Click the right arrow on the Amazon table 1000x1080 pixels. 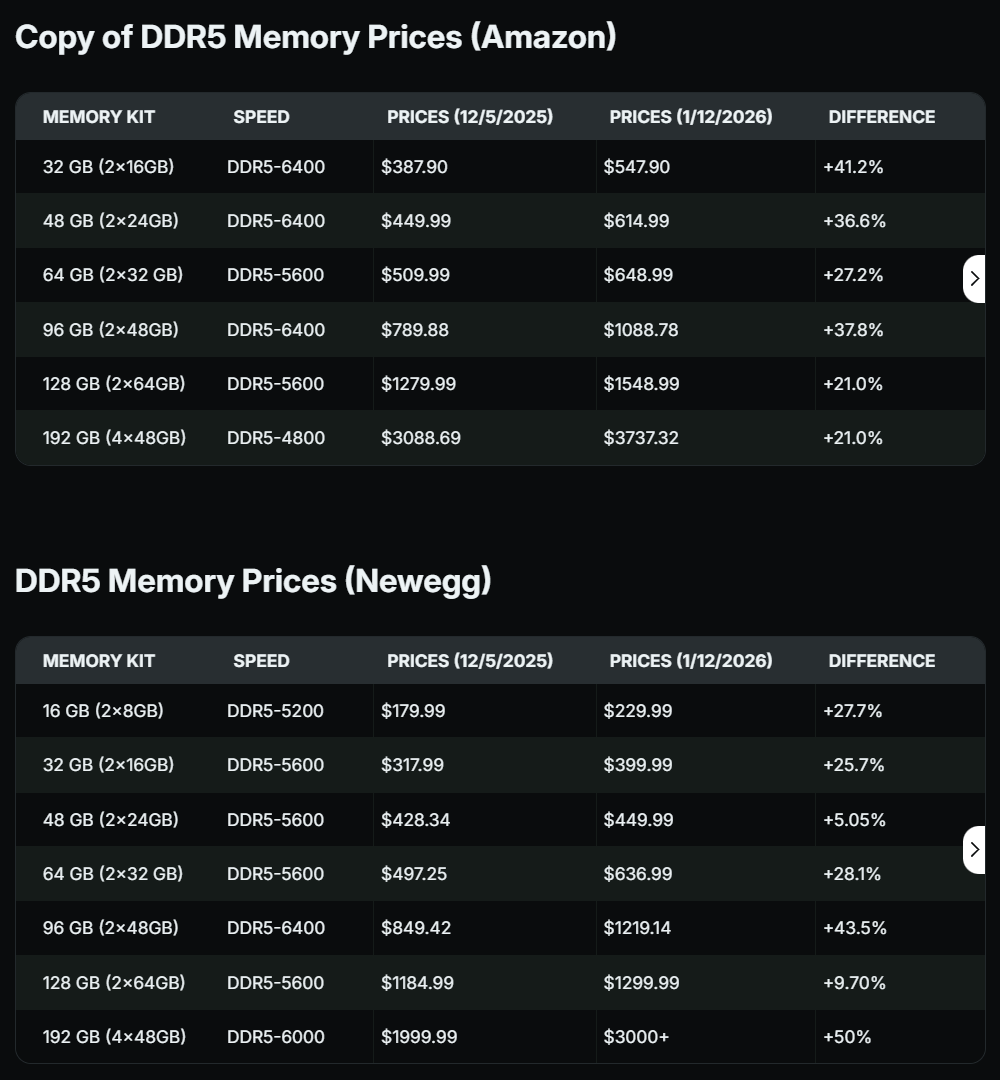click(x=975, y=279)
